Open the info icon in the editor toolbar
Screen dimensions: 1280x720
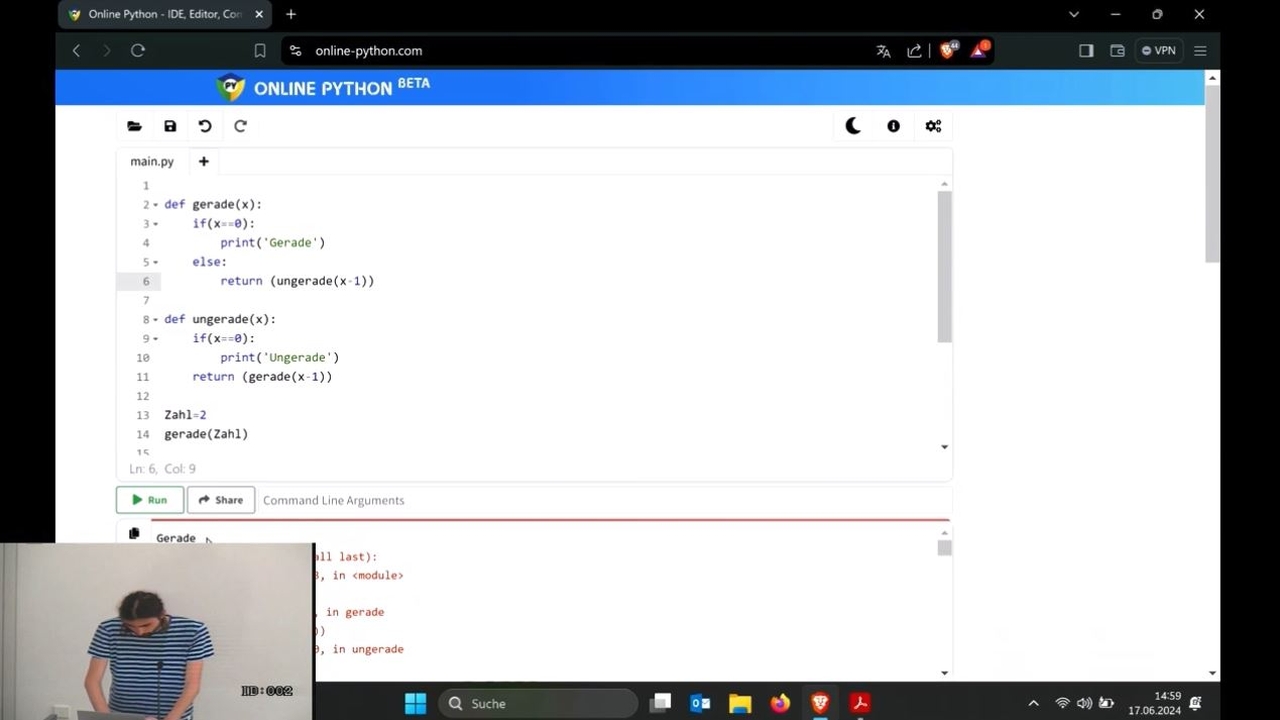[x=893, y=126]
